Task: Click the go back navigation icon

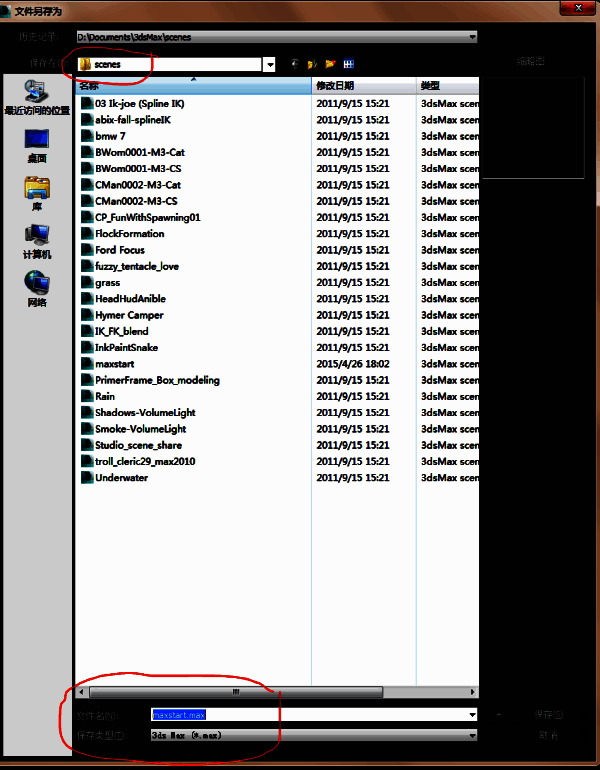Action: coord(296,64)
